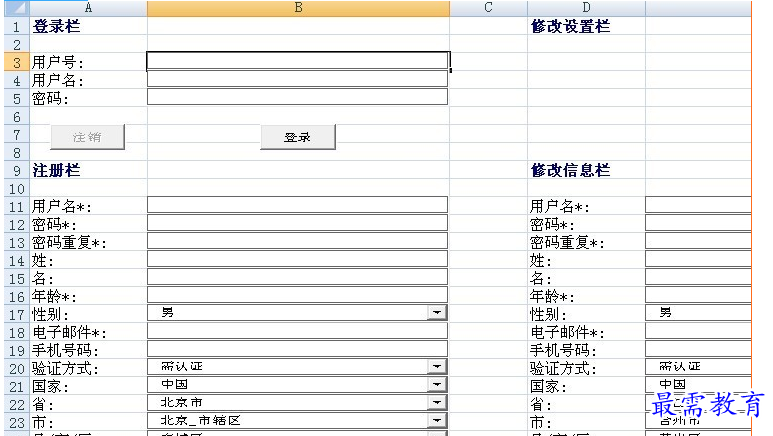Click 密码重复* input field in 注册栏
This screenshot has width=773, height=436.
(297, 241)
